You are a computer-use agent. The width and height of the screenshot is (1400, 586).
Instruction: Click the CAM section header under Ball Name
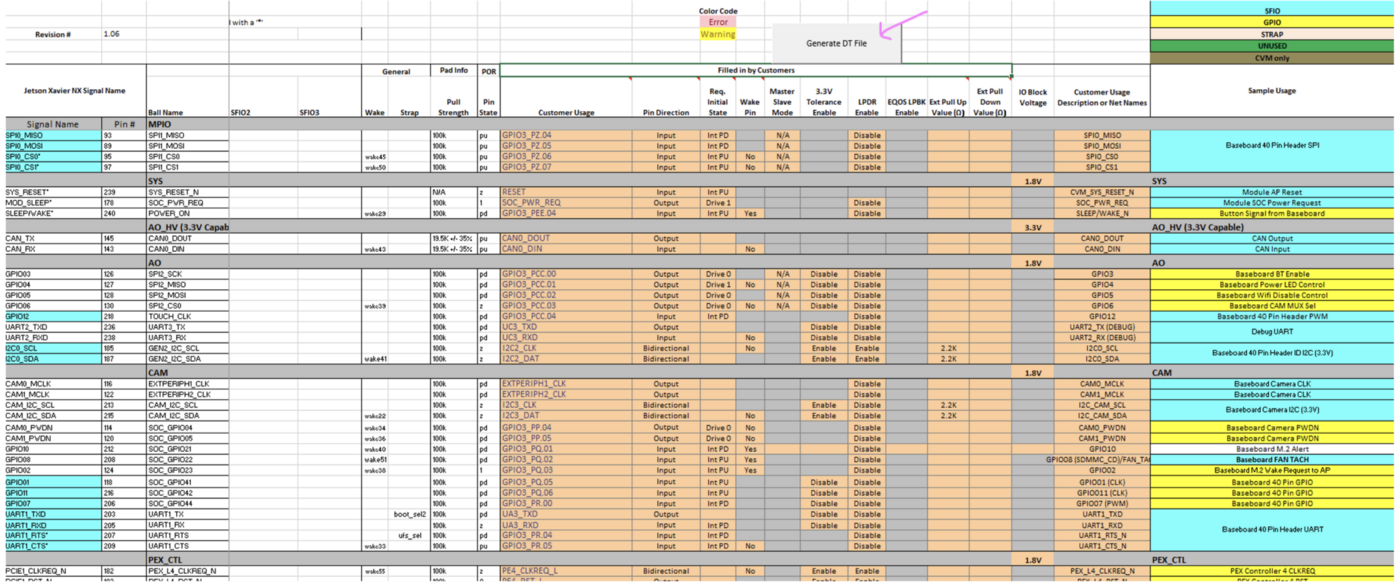(187, 372)
